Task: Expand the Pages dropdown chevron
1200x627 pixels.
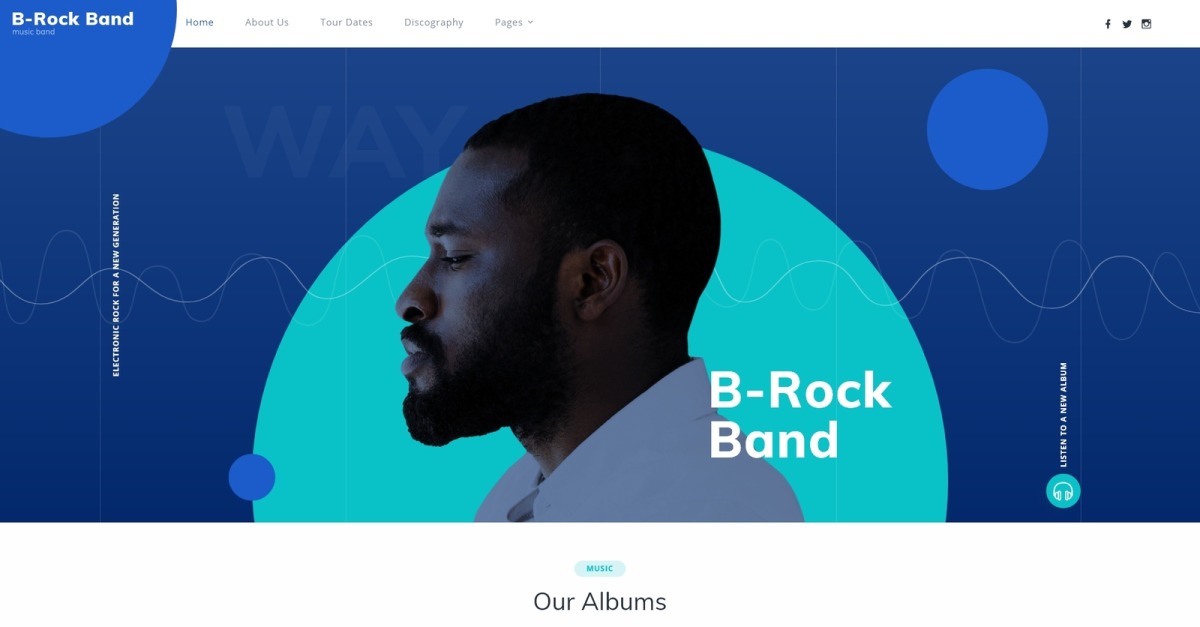Action: tap(530, 22)
